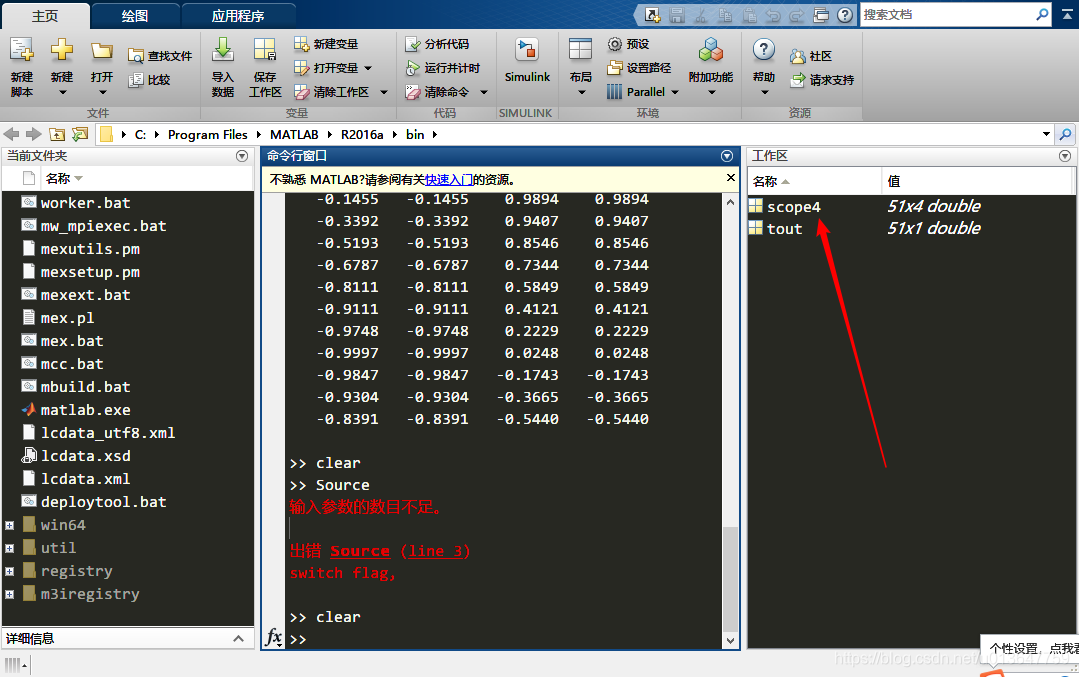The height and width of the screenshot is (677, 1079).
Task: Click the New (新建) plus icon
Action: click(x=62, y=50)
